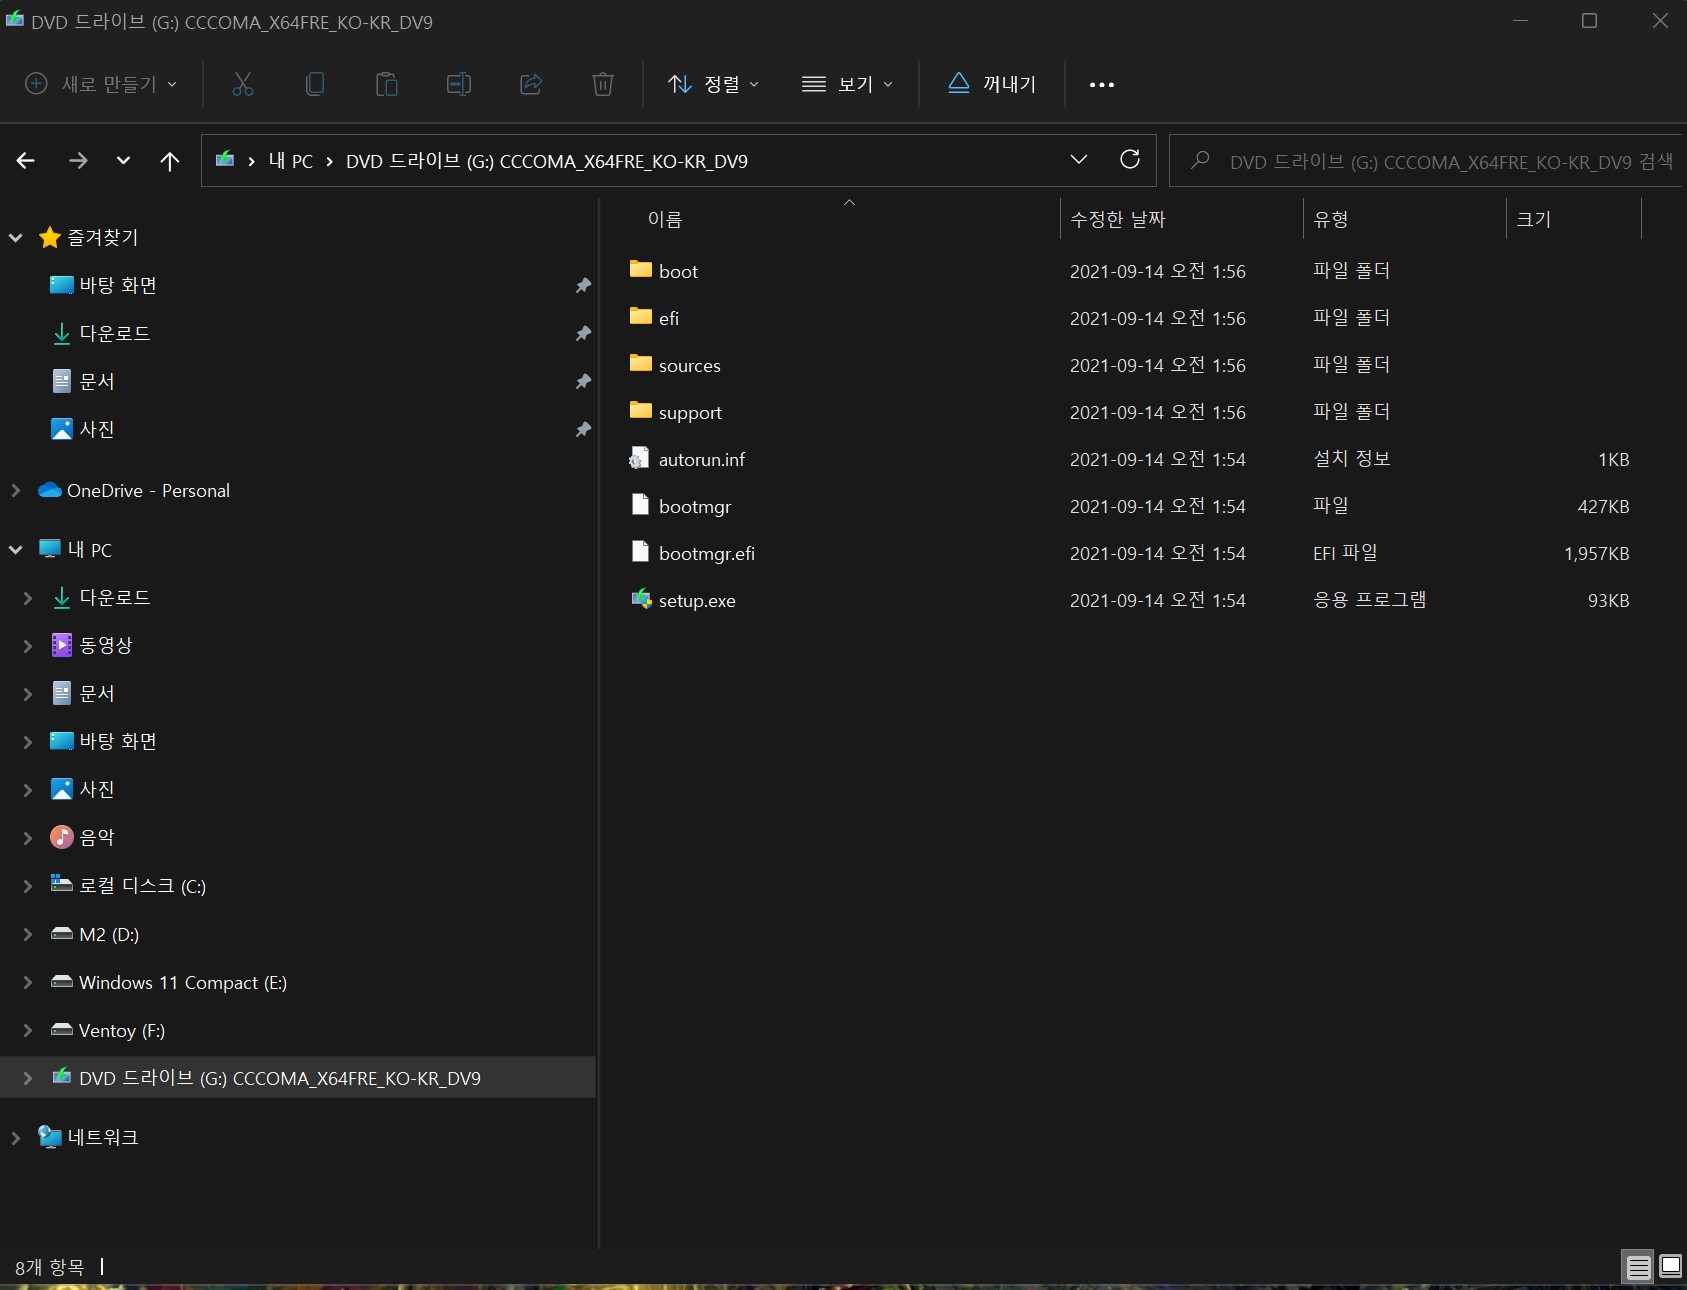This screenshot has width=1687, height=1290.
Task: Expand the M2 (D:) drive node
Action: (x=28, y=934)
